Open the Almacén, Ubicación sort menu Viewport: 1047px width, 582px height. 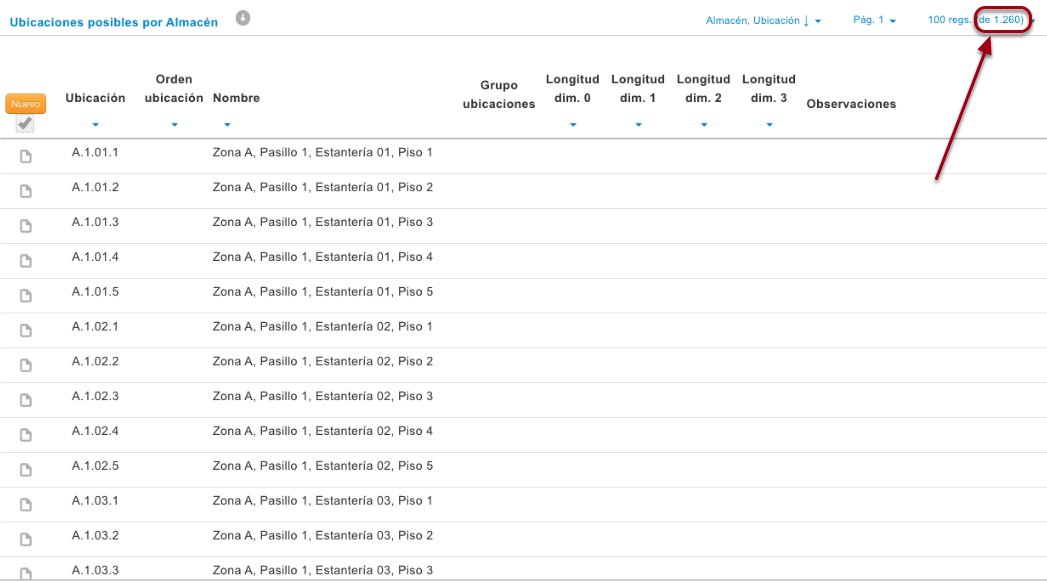[763, 21]
